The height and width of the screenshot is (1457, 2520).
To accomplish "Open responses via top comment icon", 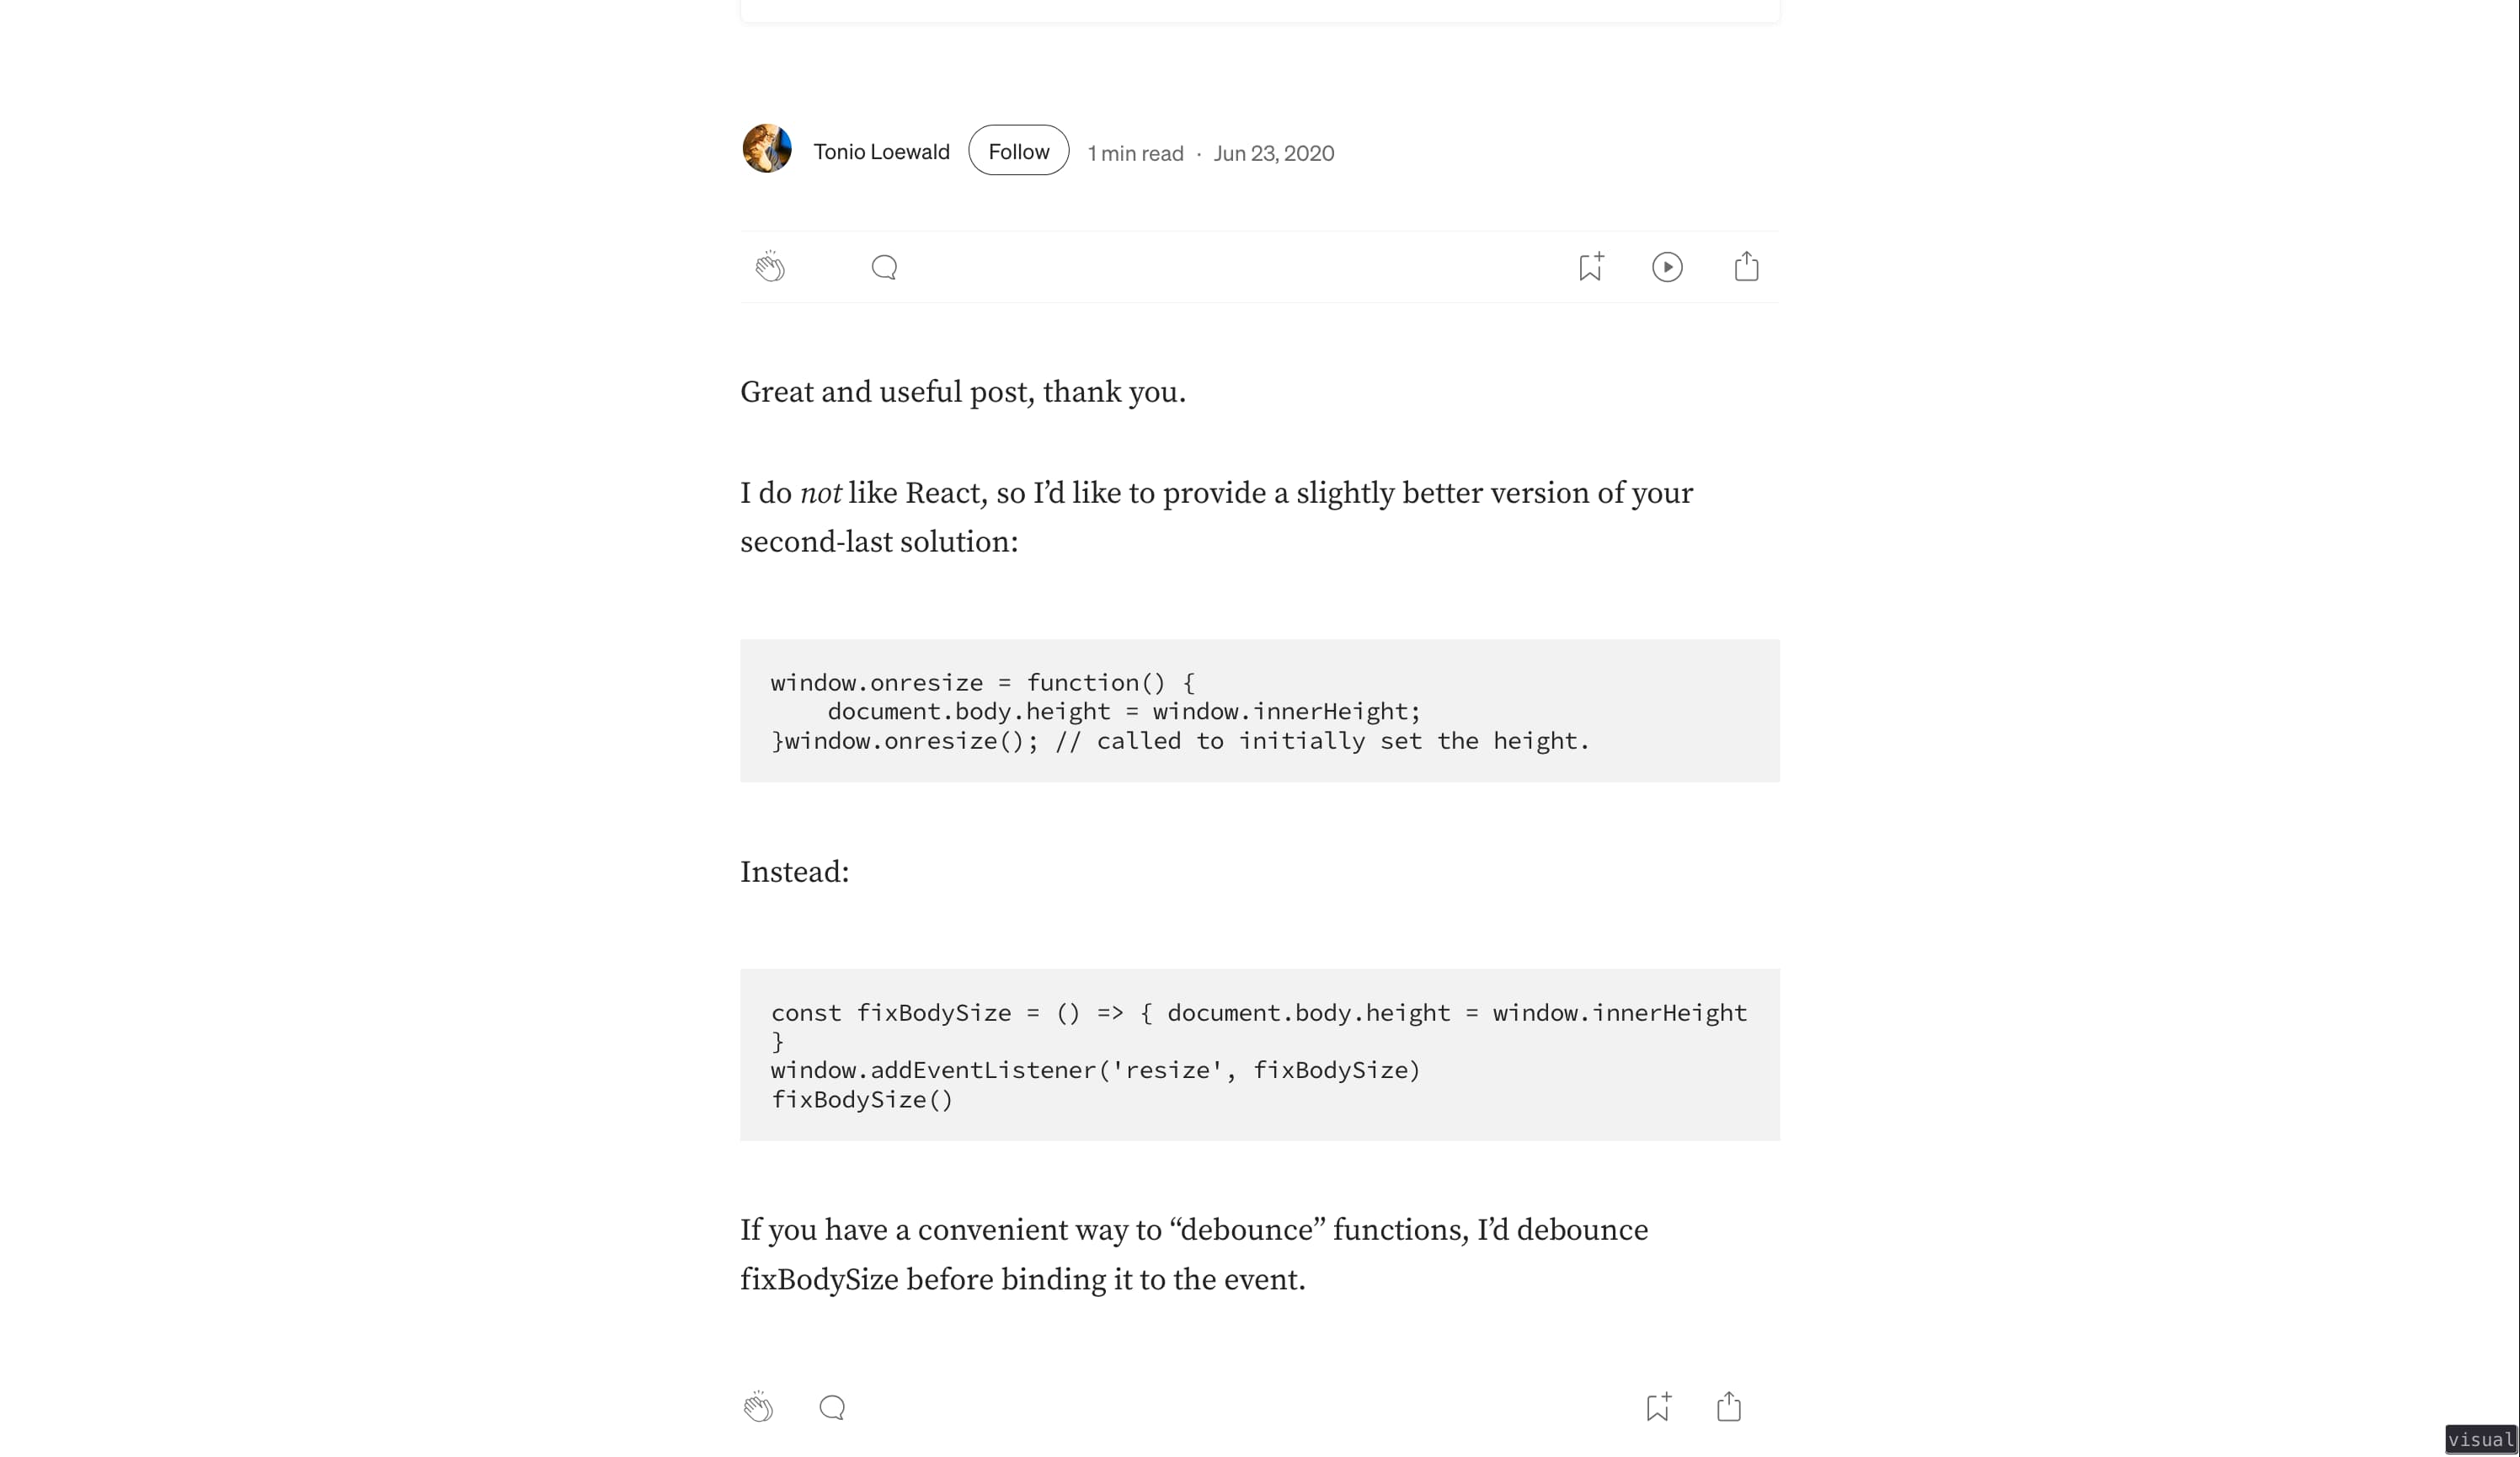I will pos(884,267).
